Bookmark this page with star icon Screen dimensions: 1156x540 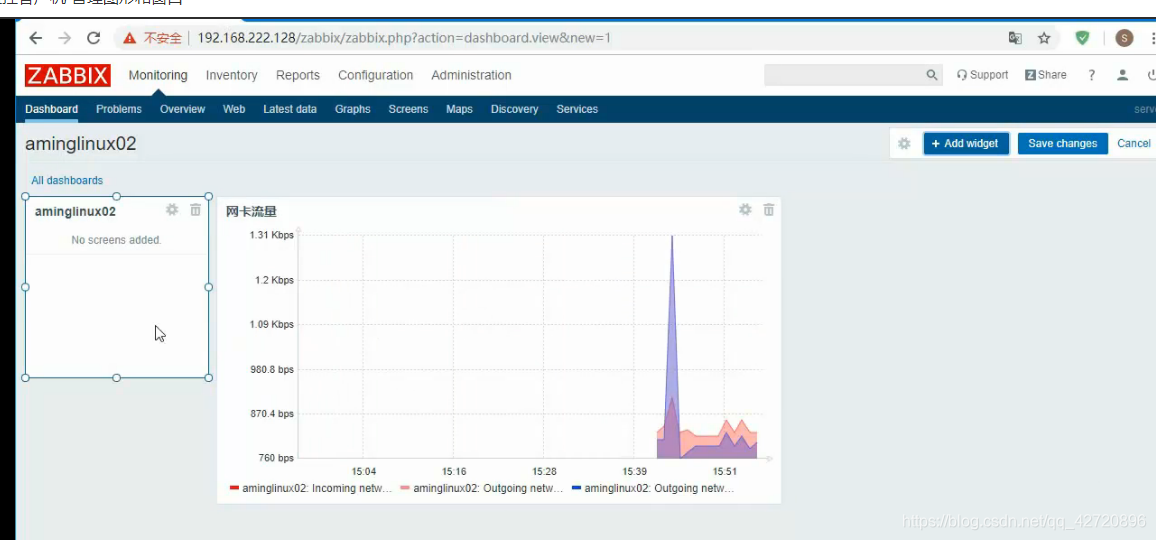[x=1044, y=38]
